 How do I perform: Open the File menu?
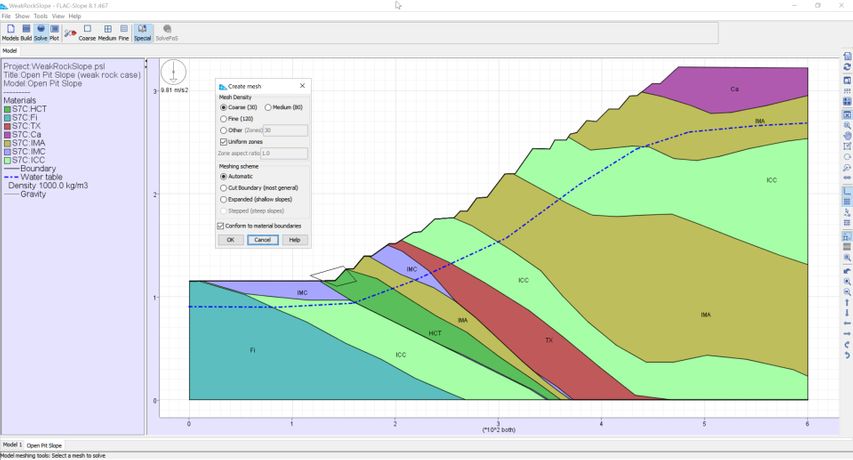(6, 16)
